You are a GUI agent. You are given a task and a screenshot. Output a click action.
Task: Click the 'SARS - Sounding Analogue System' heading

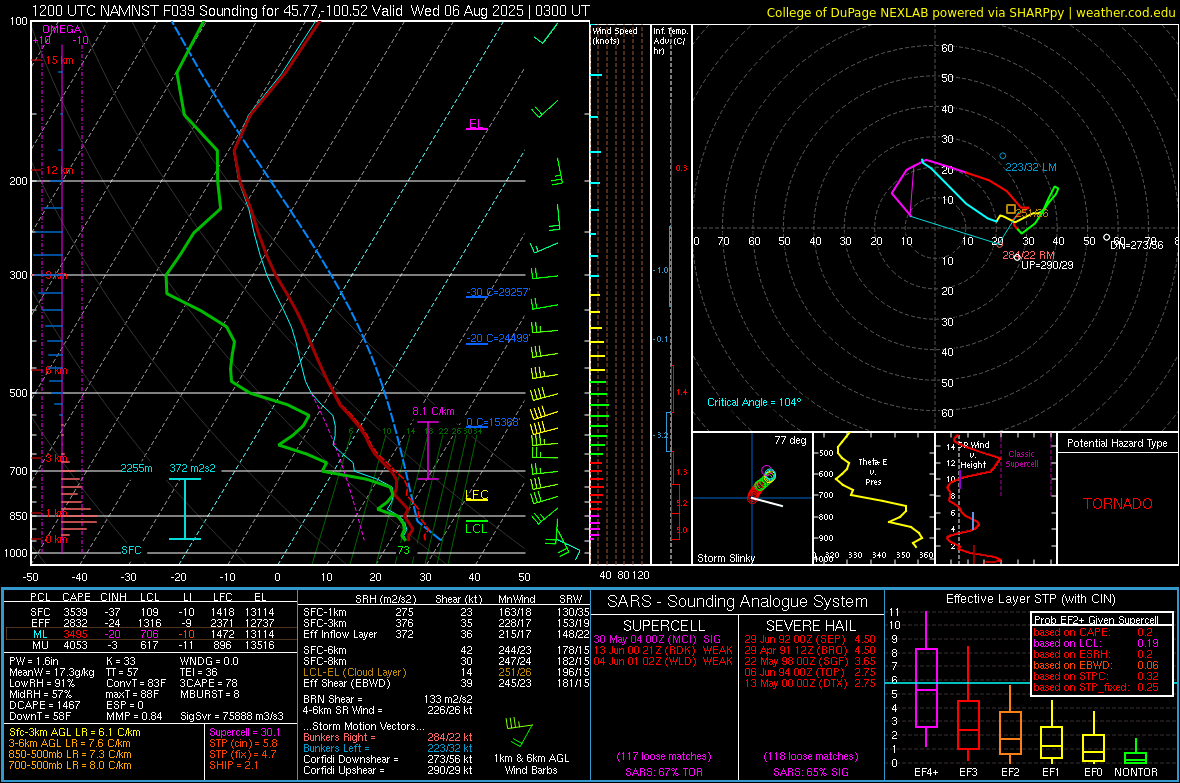coord(738,602)
